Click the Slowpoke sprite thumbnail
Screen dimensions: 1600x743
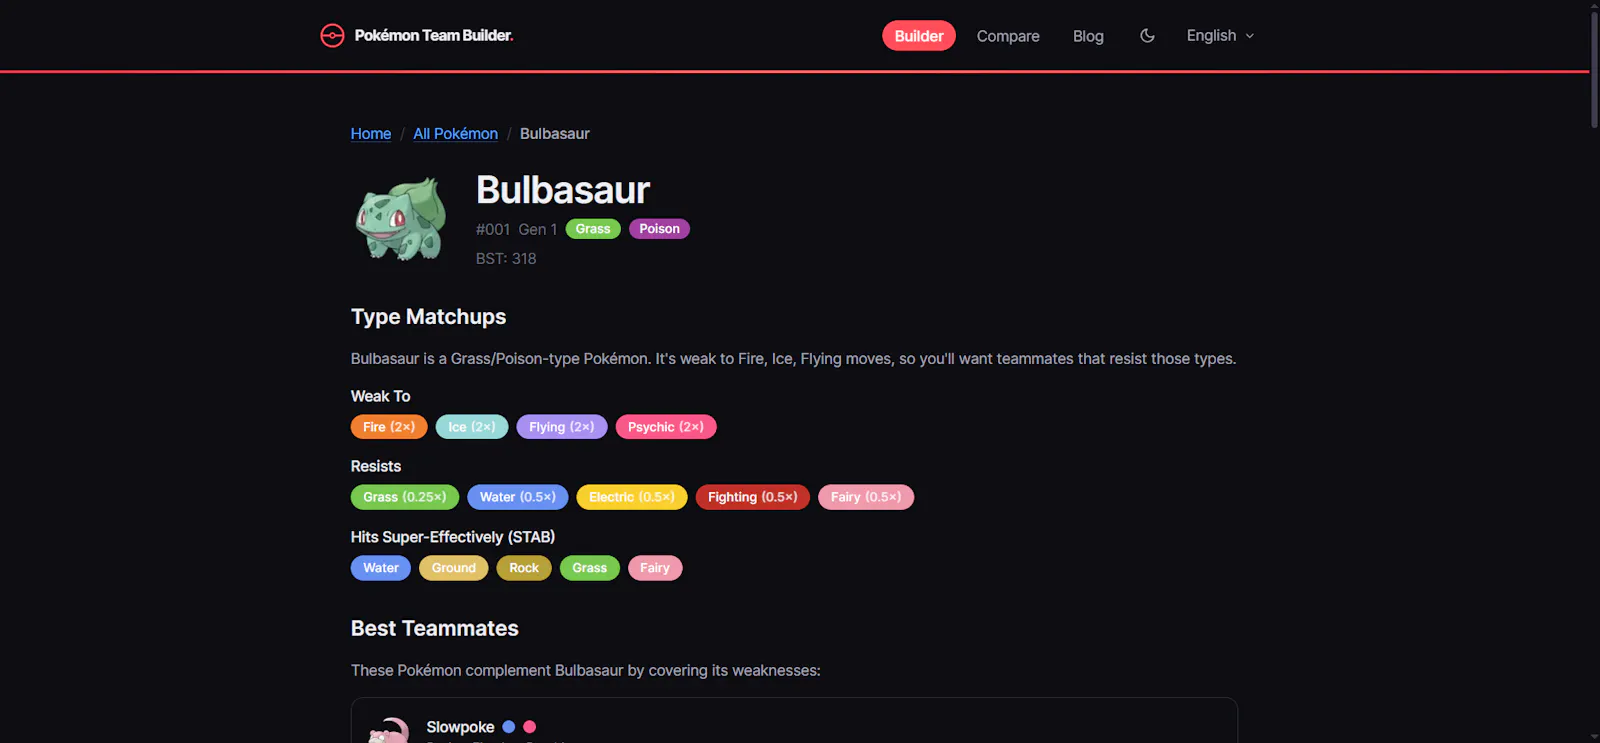pos(389,730)
